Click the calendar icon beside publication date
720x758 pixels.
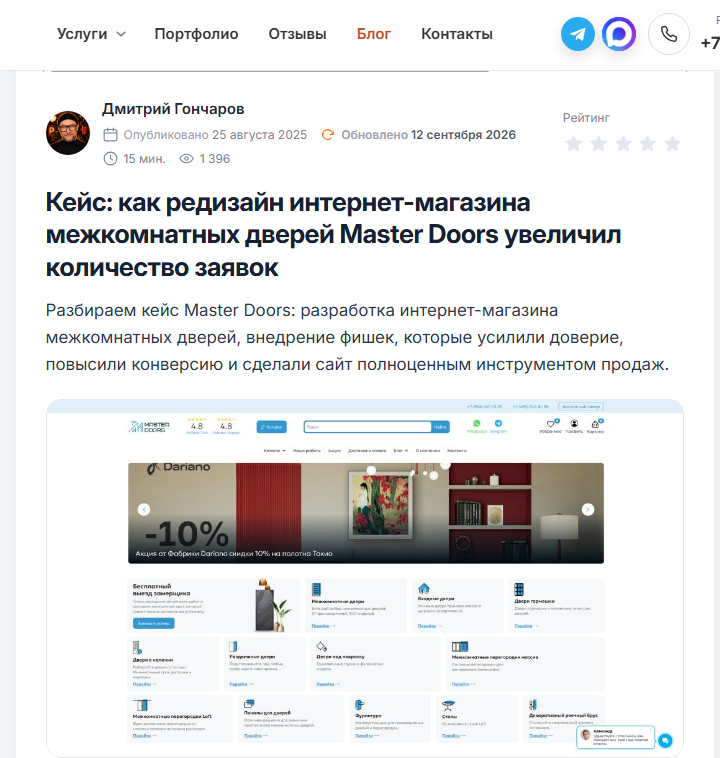110,134
